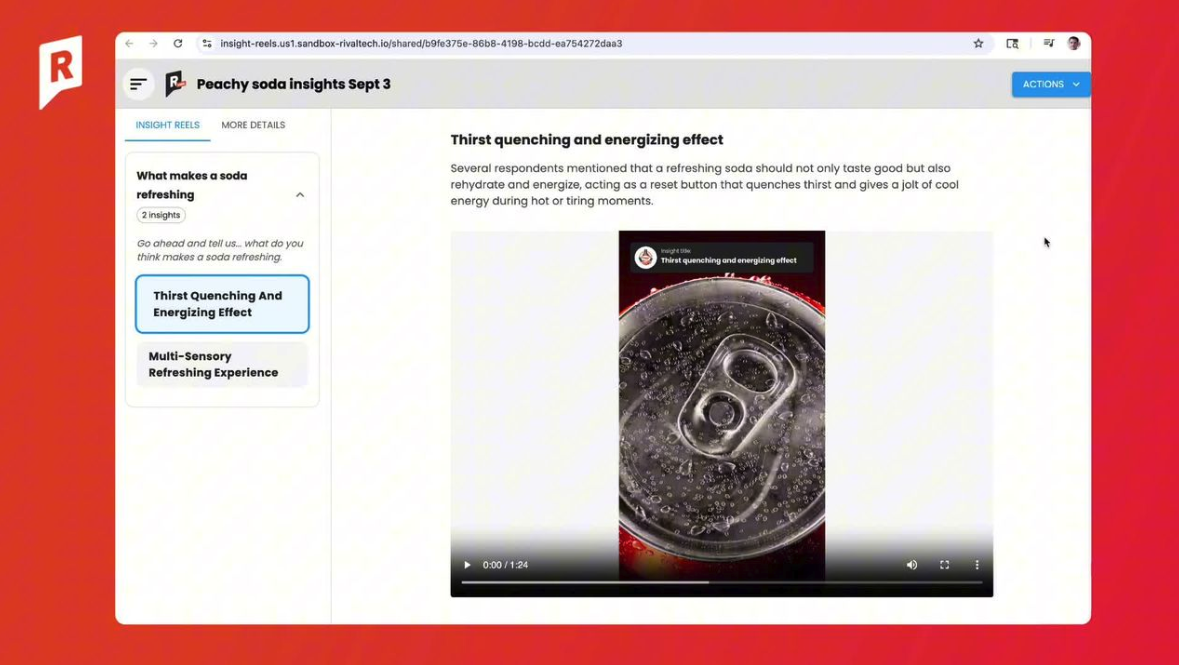Open the ACTIONS dropdown
Screen dimensions: 1179x665
[x=1050, y=84]
